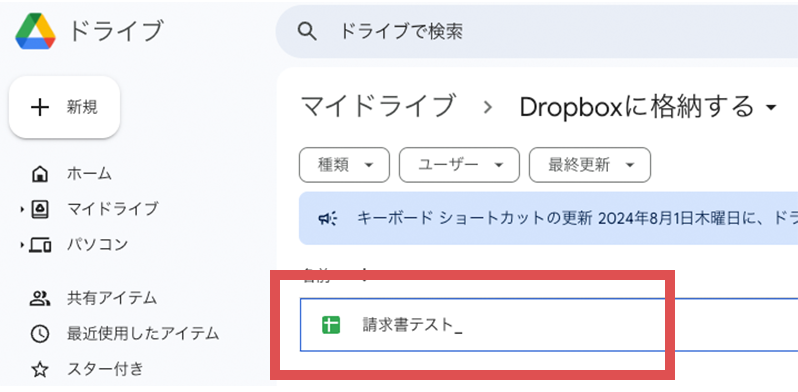The image size is (798, 392).
Task: Click the パソコン devices icon
Action: (40, 245)
